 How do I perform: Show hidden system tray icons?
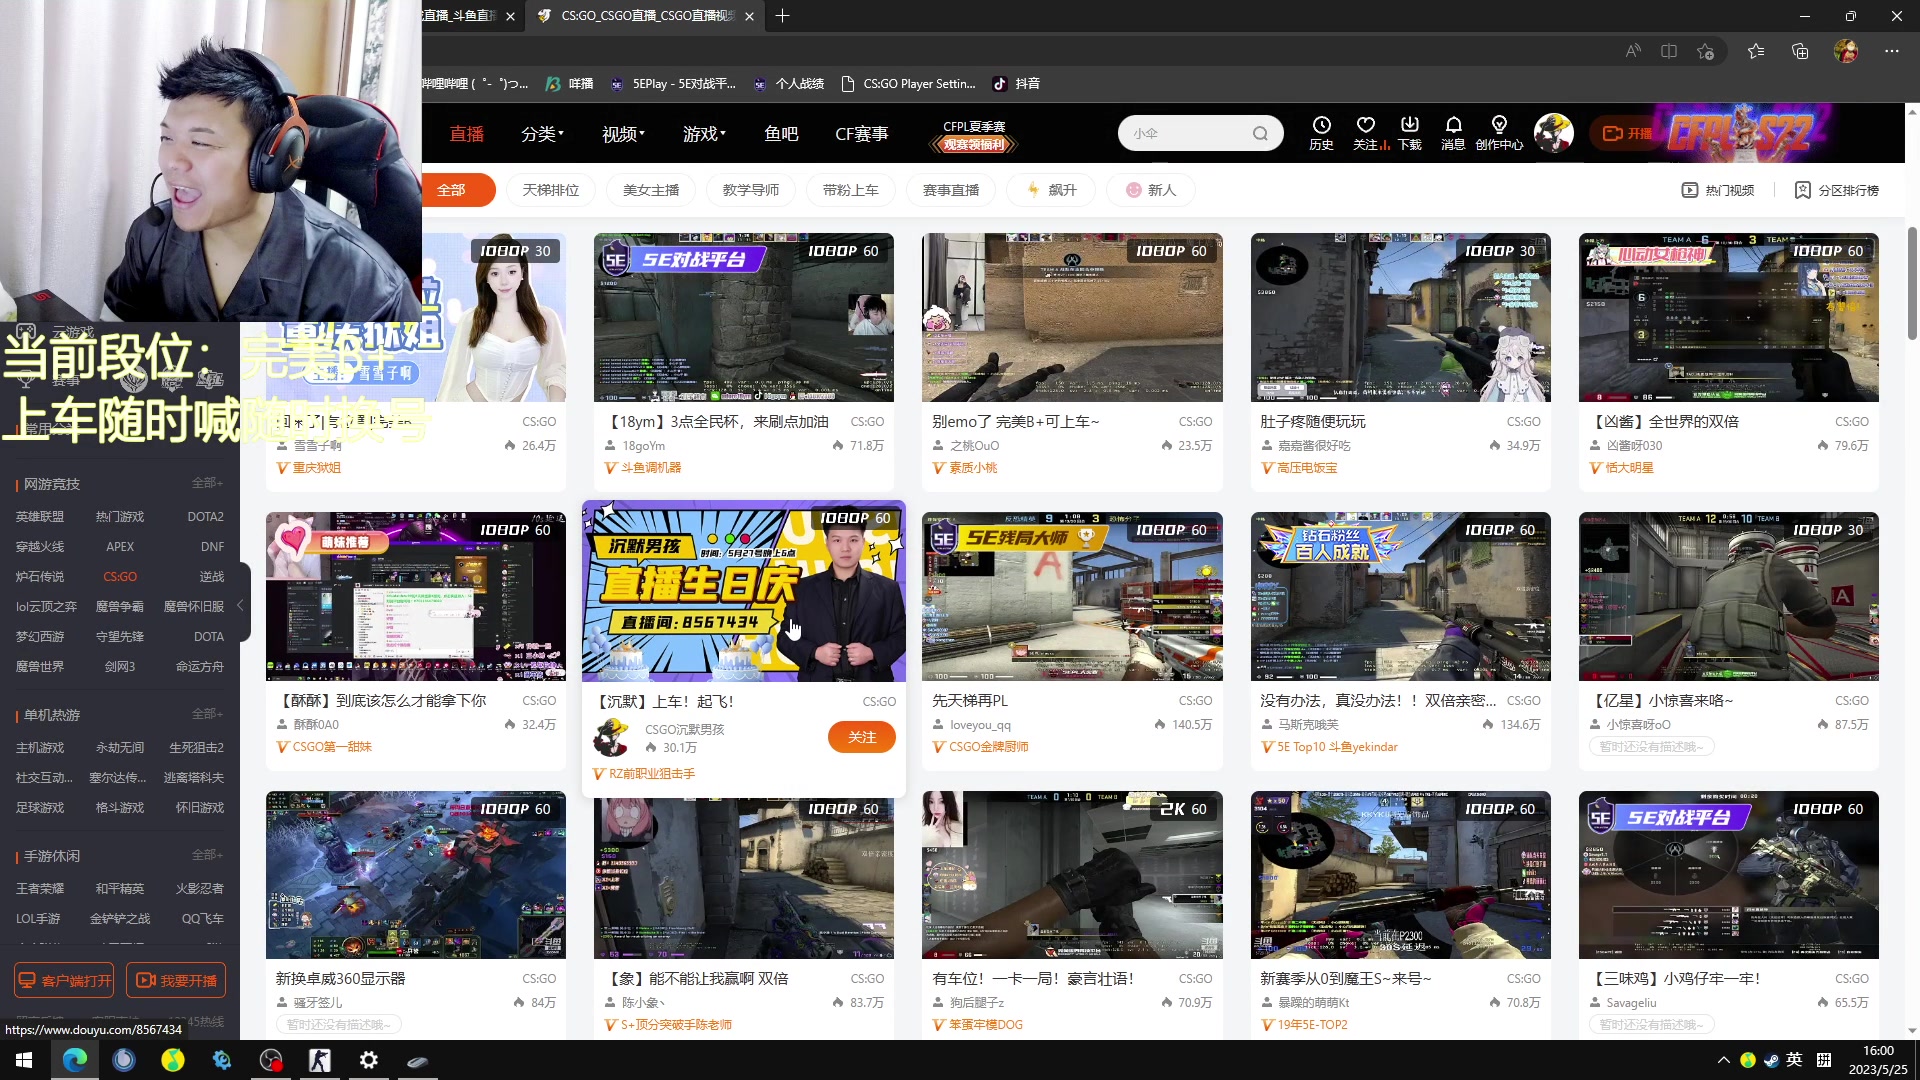(1723, 1060)
